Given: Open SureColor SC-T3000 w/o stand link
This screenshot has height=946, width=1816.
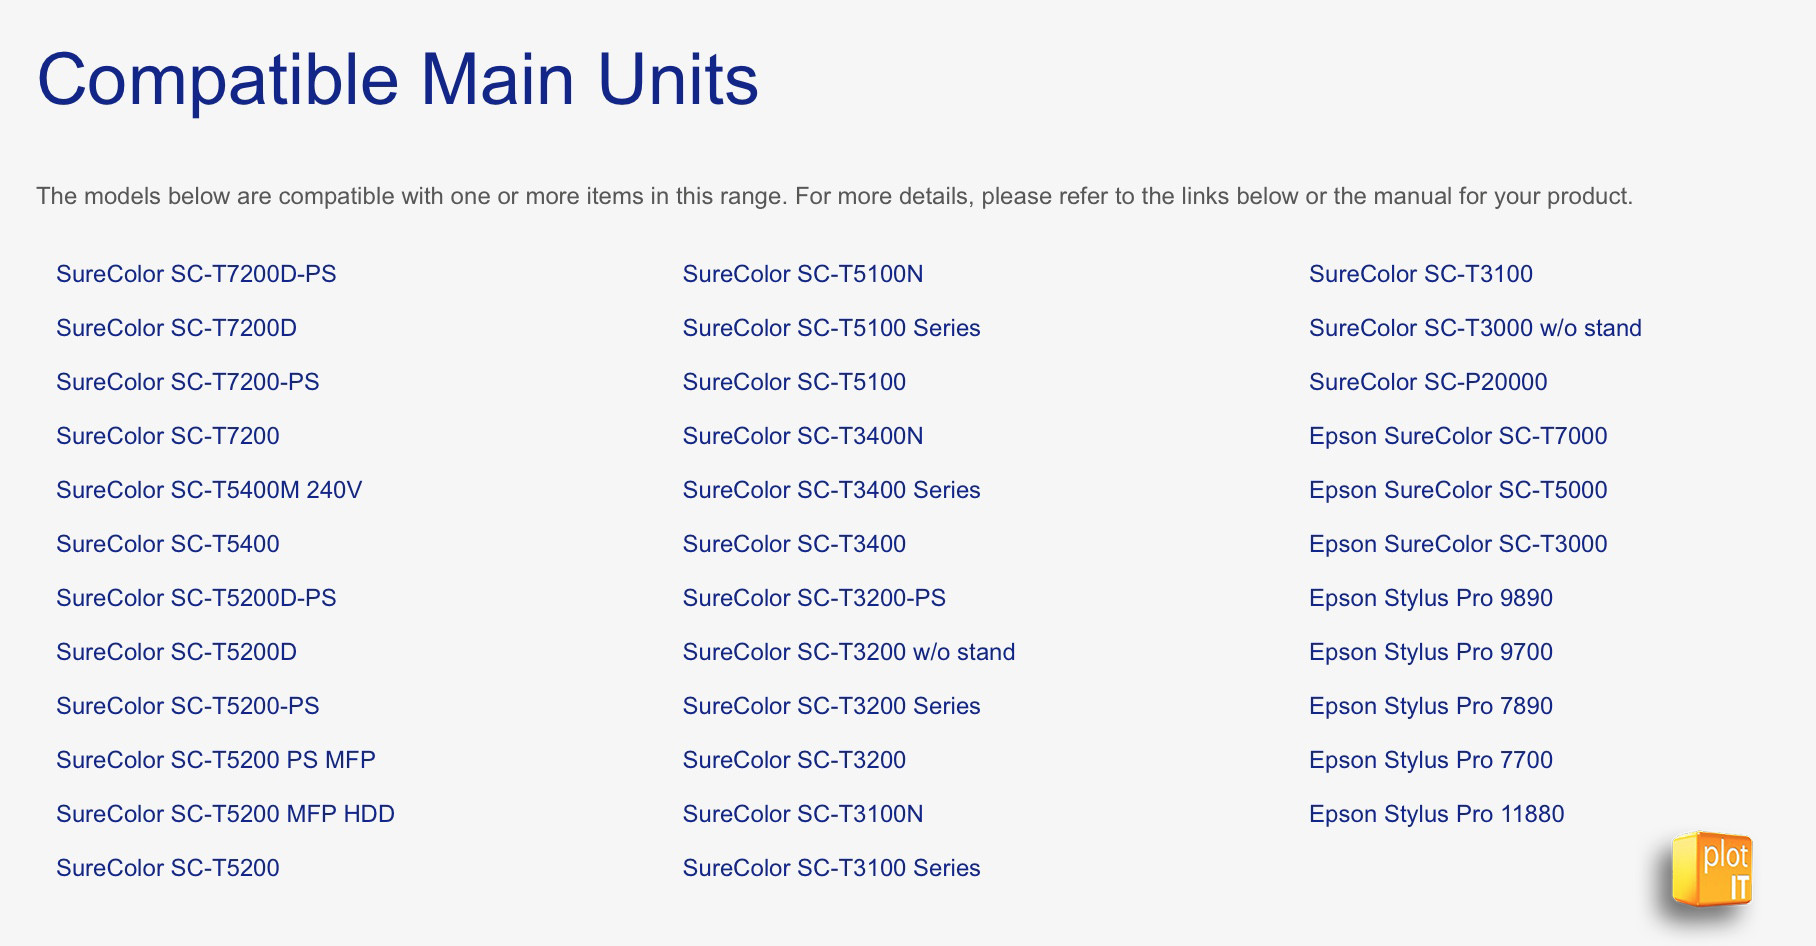Looking at the screenshot, I should tap(1475, 328).
